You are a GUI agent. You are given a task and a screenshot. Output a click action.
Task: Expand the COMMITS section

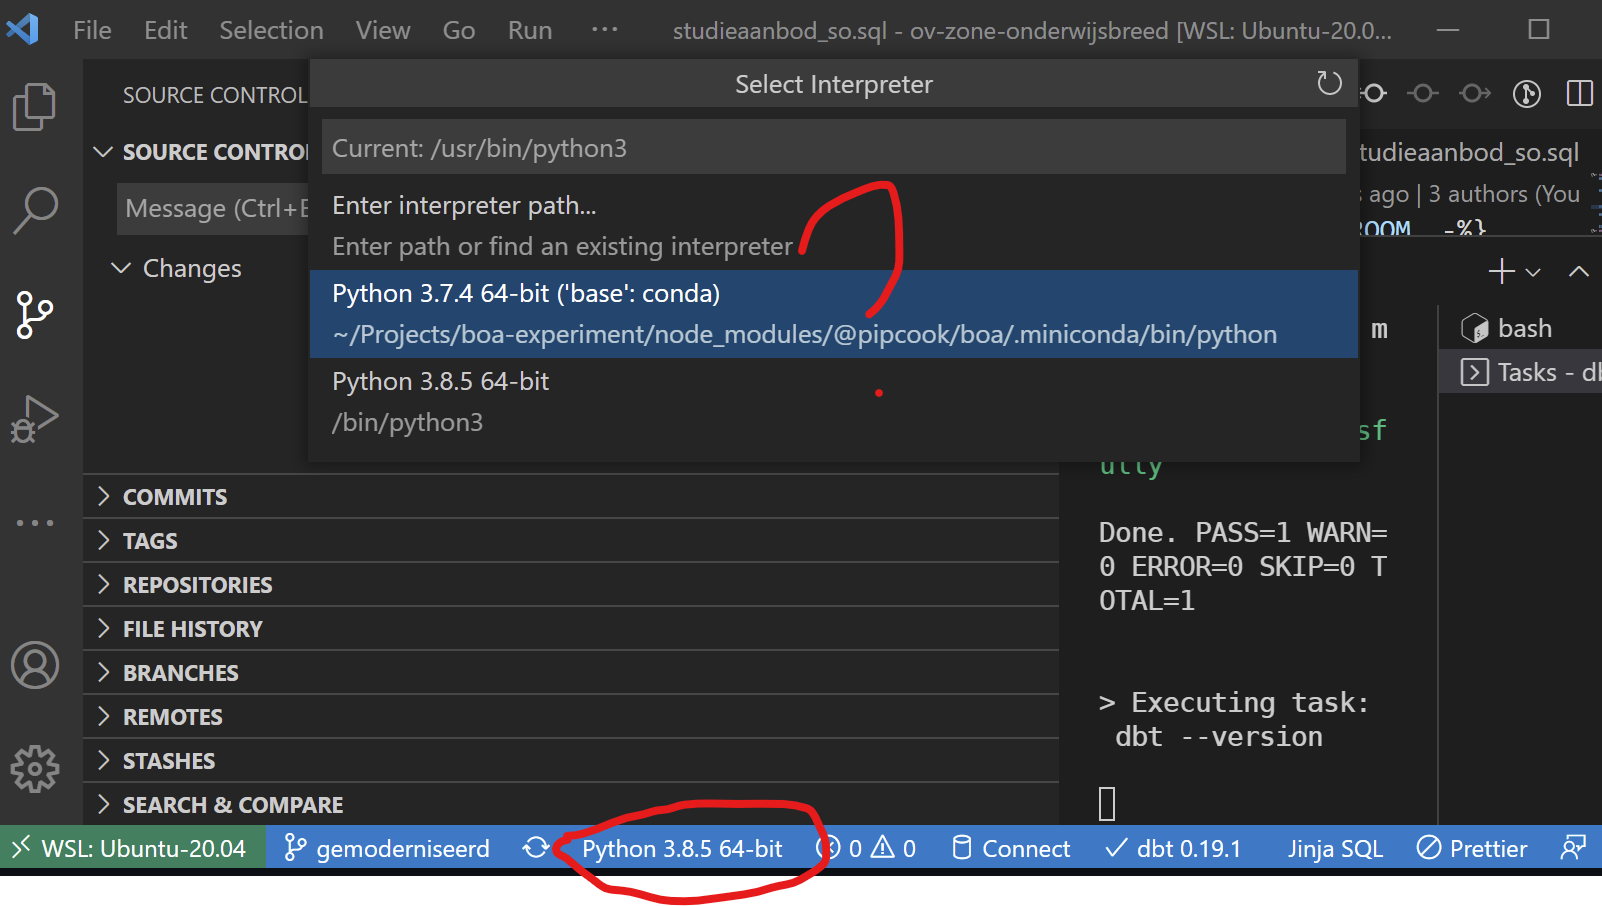click(175, 496)
